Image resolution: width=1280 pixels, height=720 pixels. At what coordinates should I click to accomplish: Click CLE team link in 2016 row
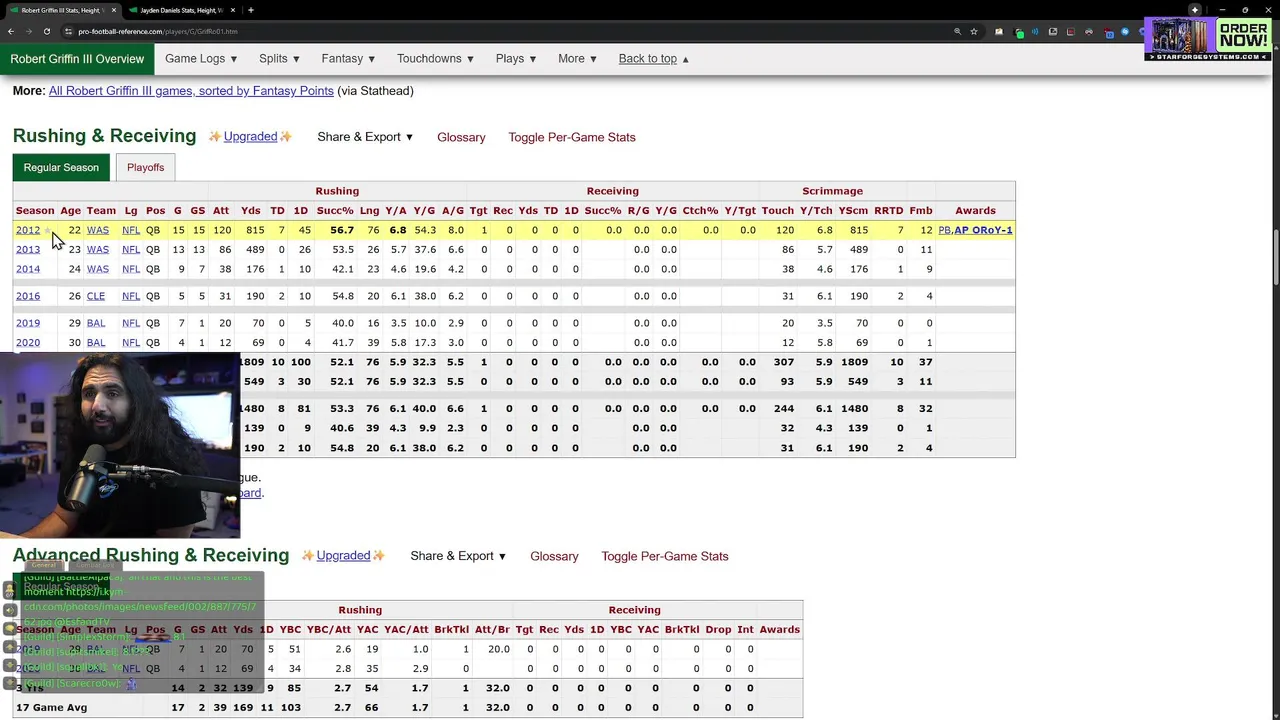point(96,296)
